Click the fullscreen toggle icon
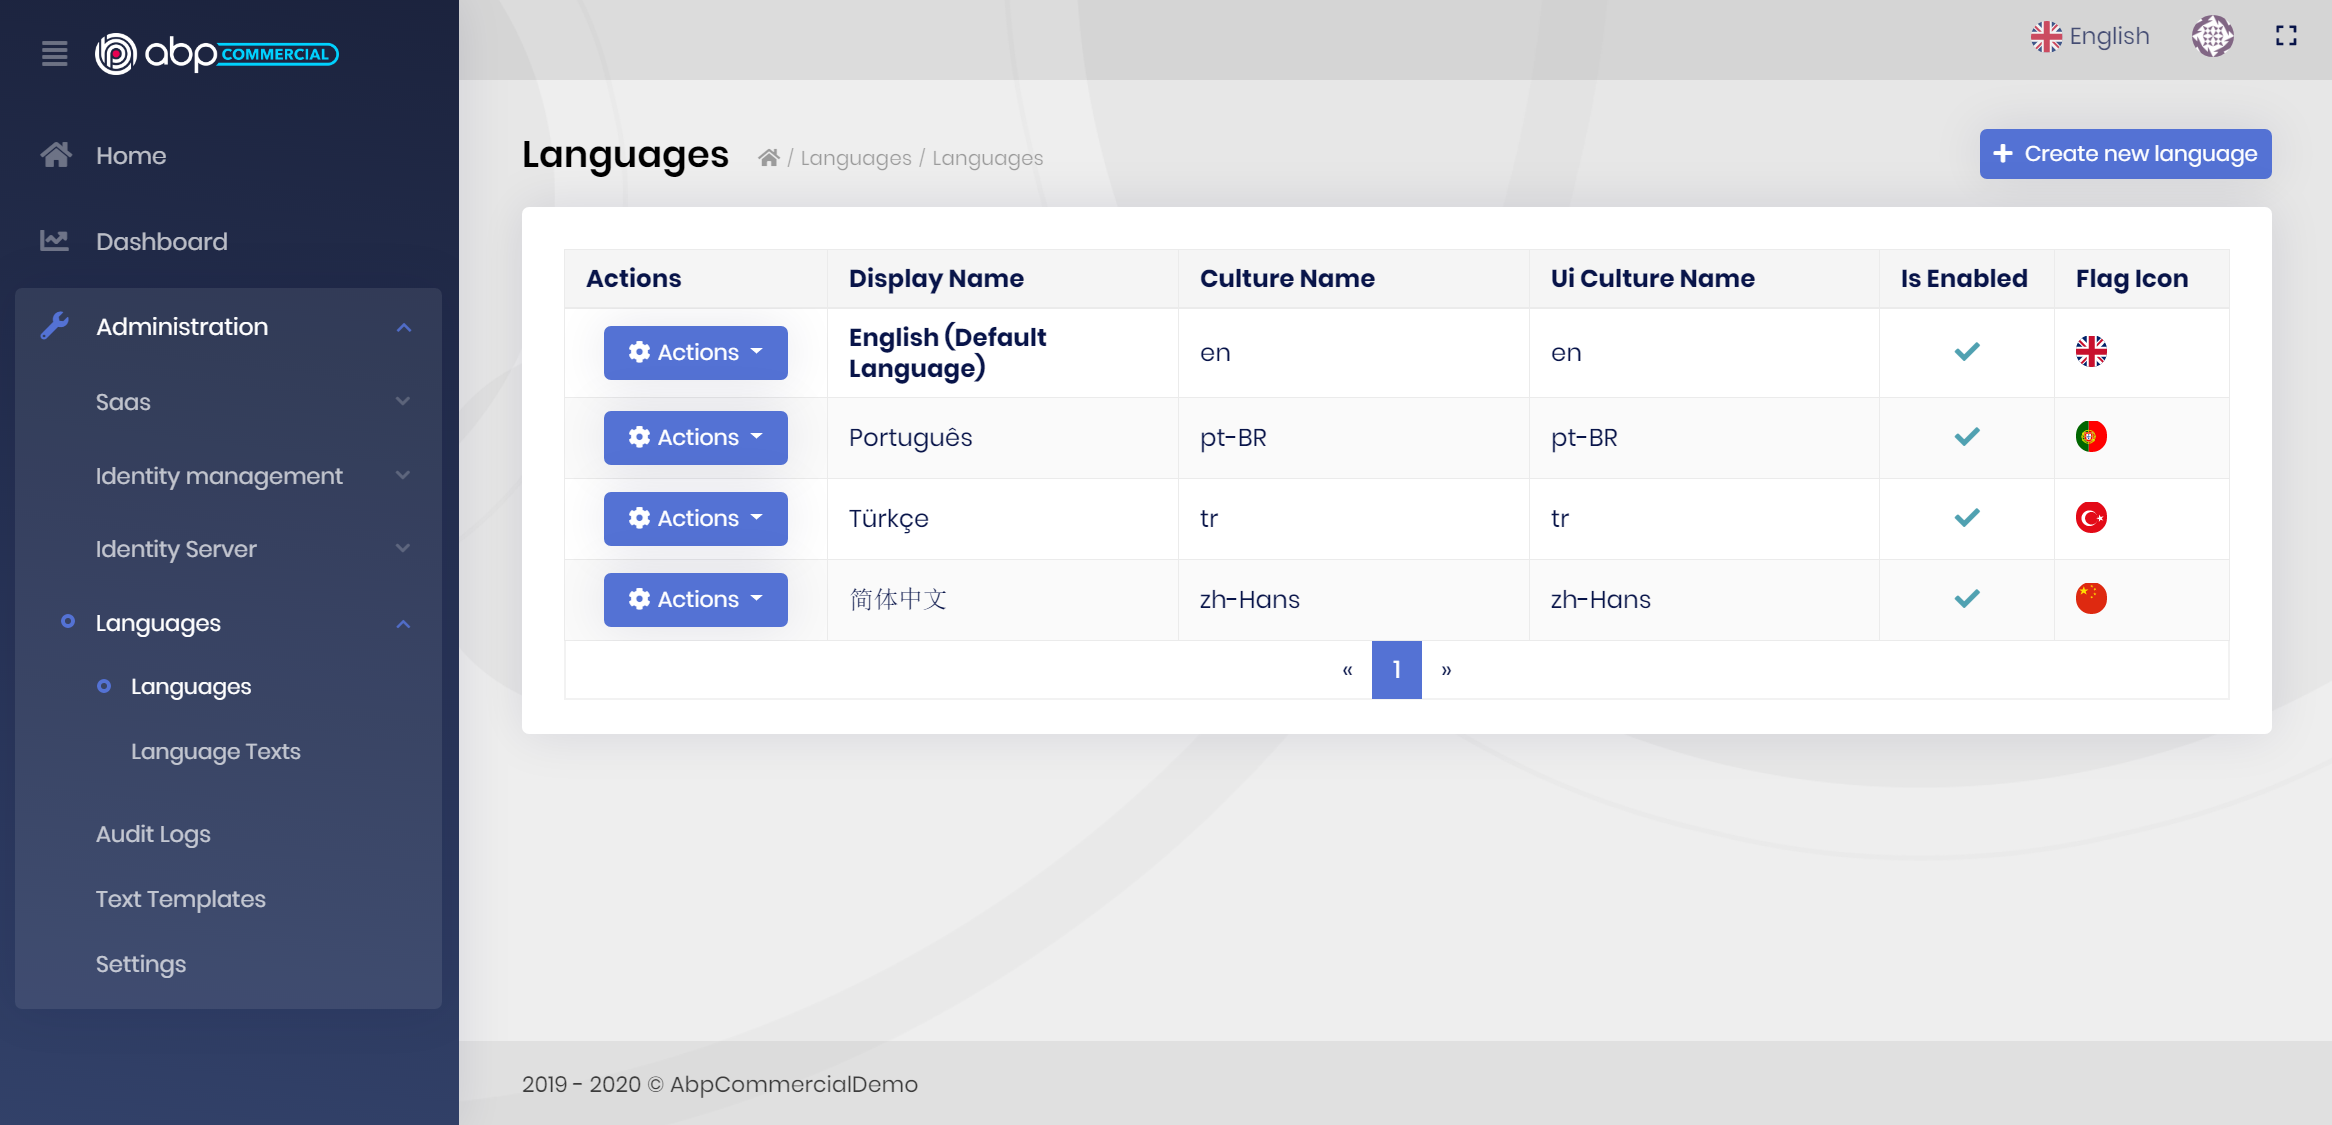The width and height of the screenshot is (2332, 1125). (x=2286, y=35)
